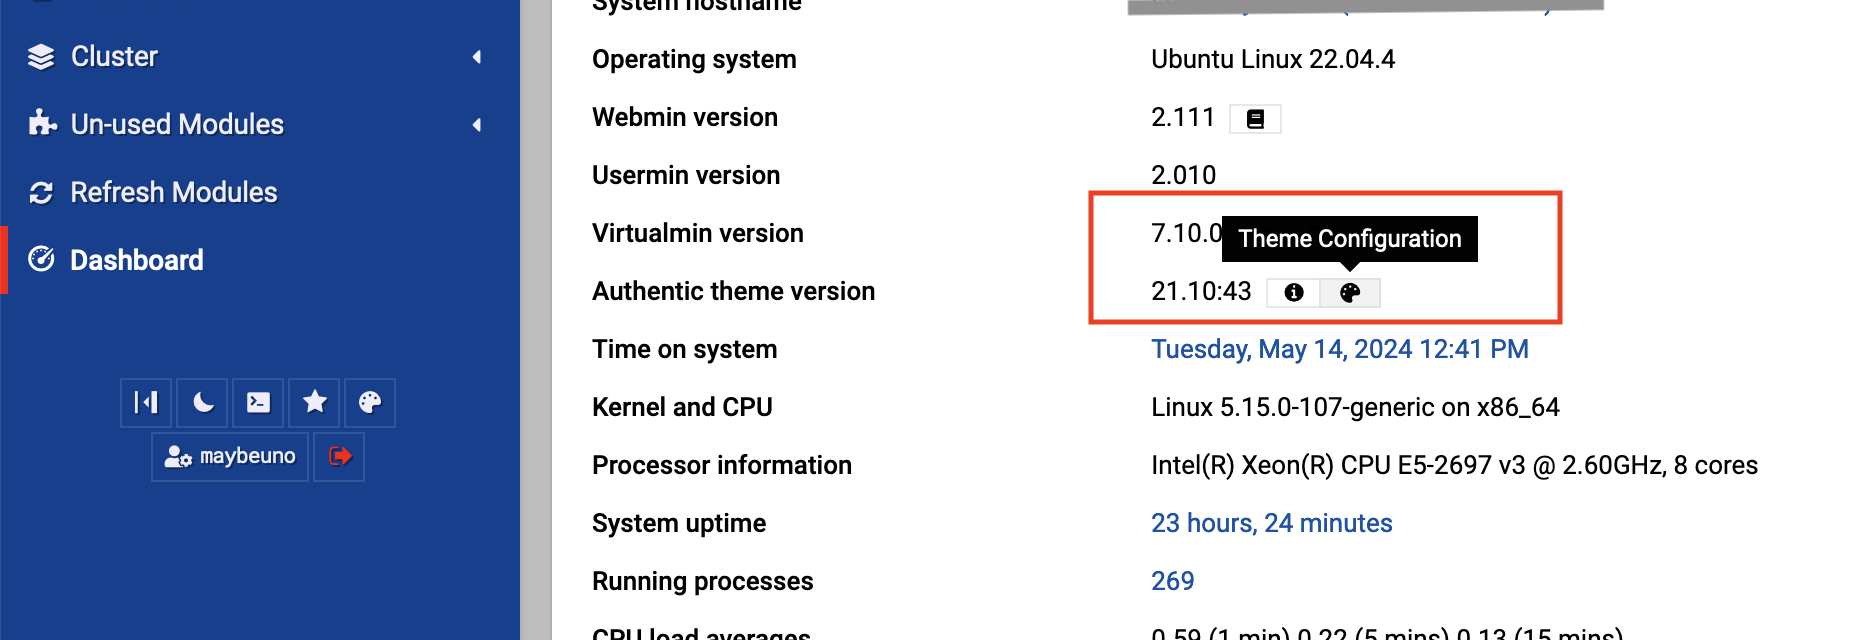Open the System uptime link
Image resolution: width=1872 pixels, height=640 pixels.
click(x=1272, y=523)
